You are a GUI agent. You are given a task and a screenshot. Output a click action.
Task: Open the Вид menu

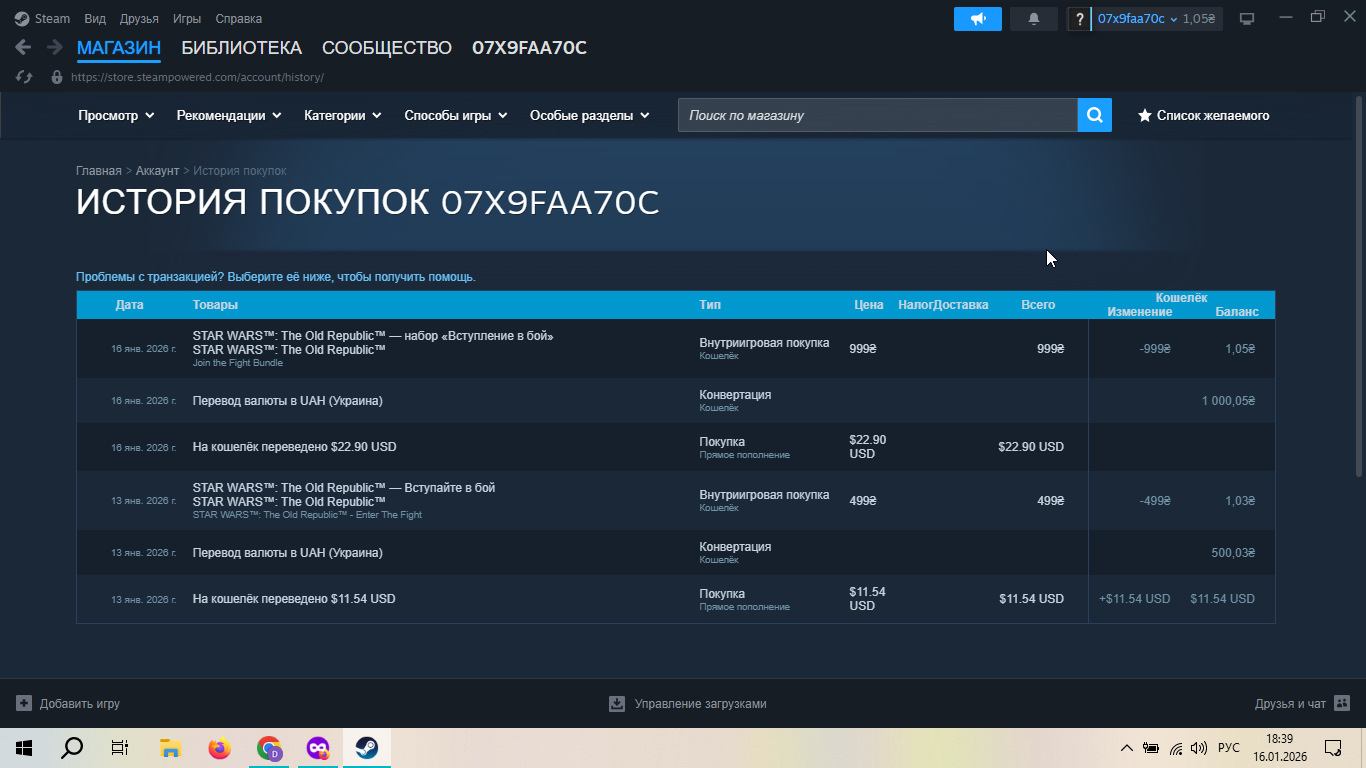(x=95, y=19)
